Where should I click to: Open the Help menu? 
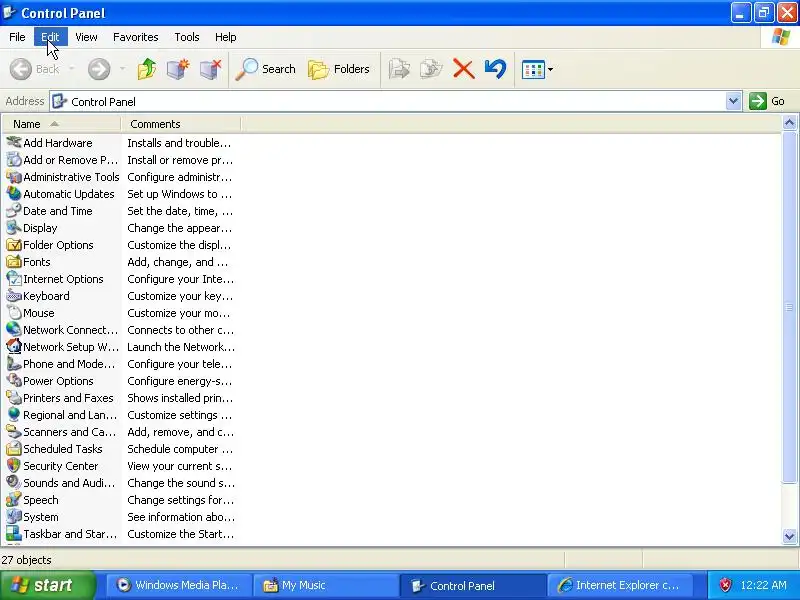(x=226, y=37)
